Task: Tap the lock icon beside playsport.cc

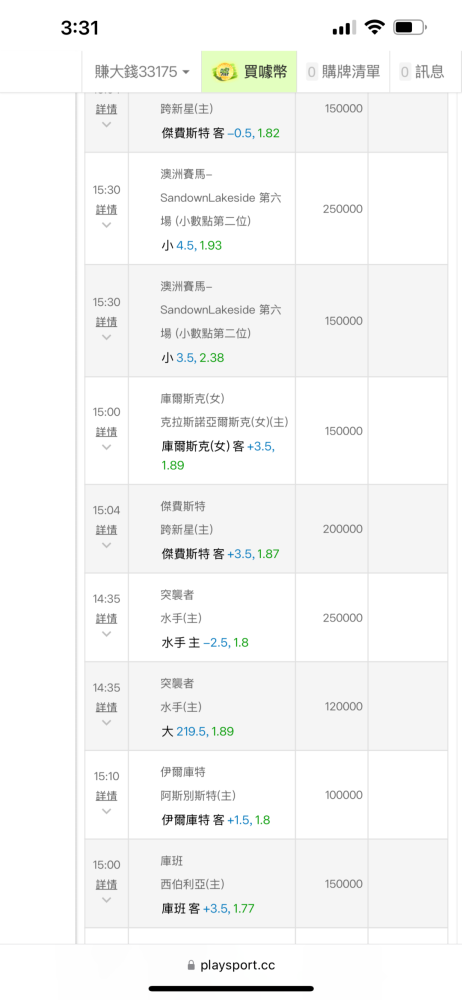Action: point(191,966)
